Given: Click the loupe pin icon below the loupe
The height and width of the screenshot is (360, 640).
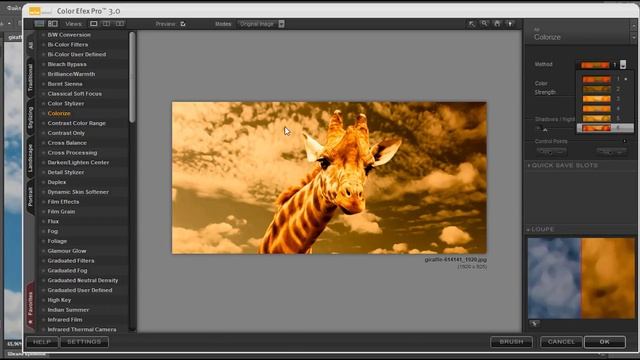Looking at the screenshot, I should click(534, 324).
